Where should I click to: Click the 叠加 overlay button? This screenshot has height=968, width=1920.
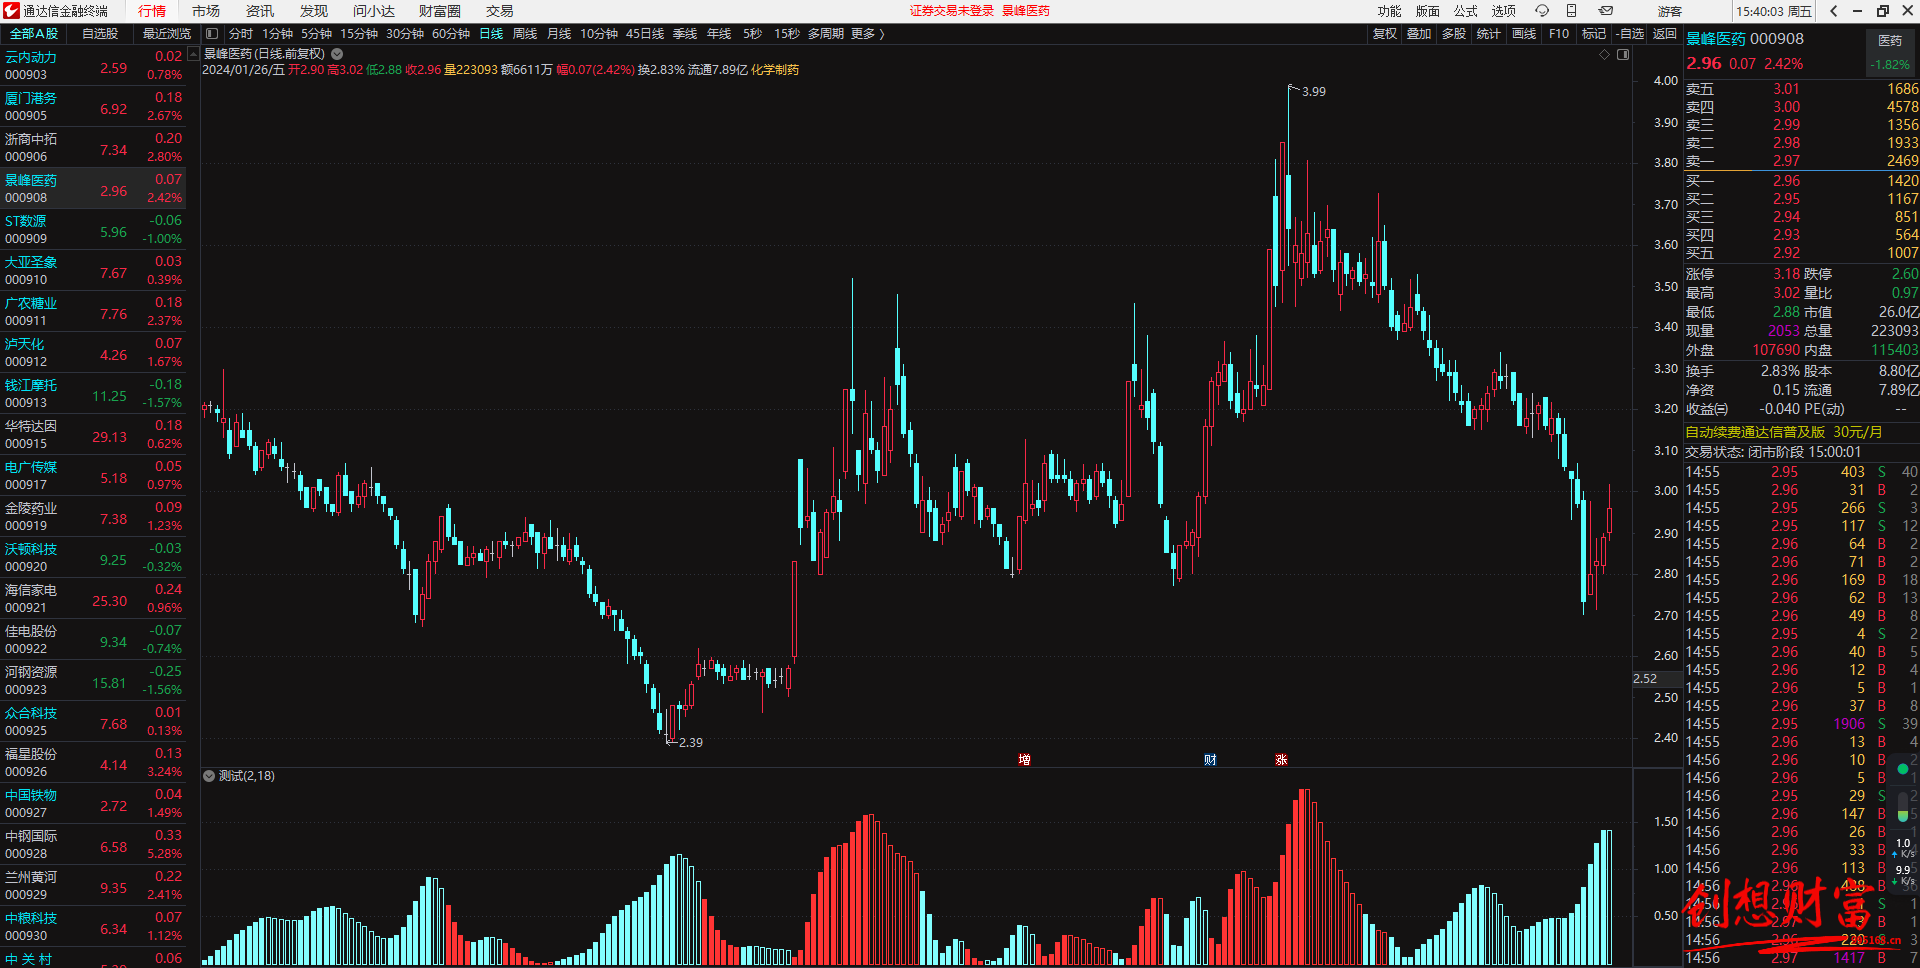click(1419, 34)
